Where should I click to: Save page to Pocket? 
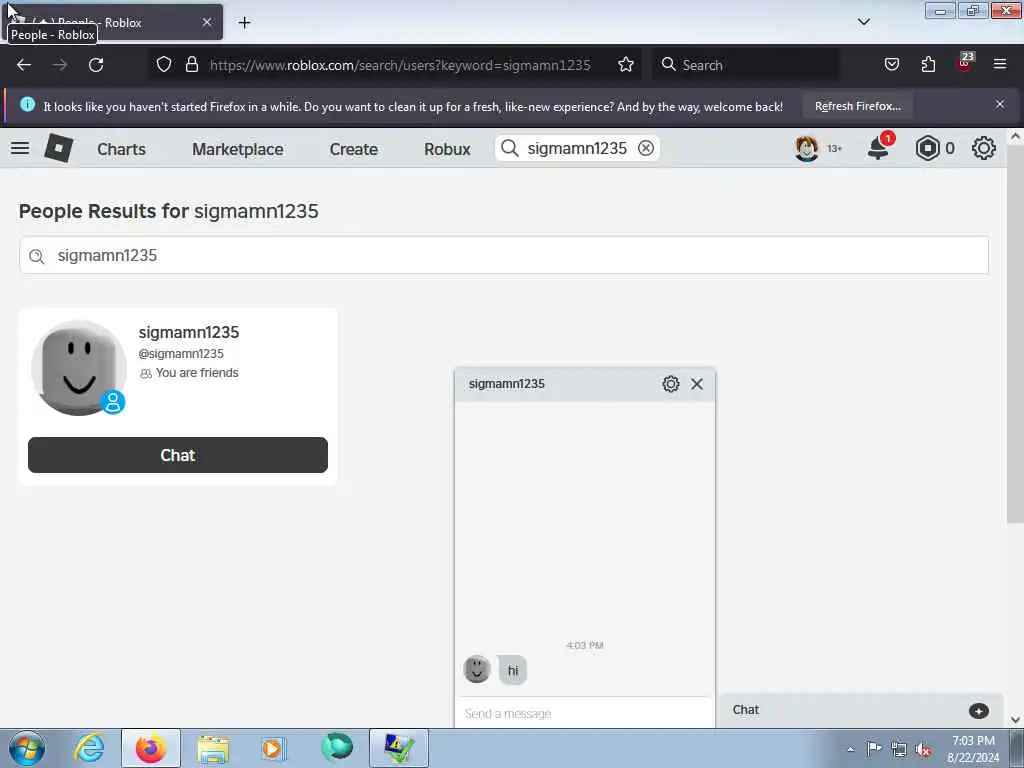(x=891, y=65)
